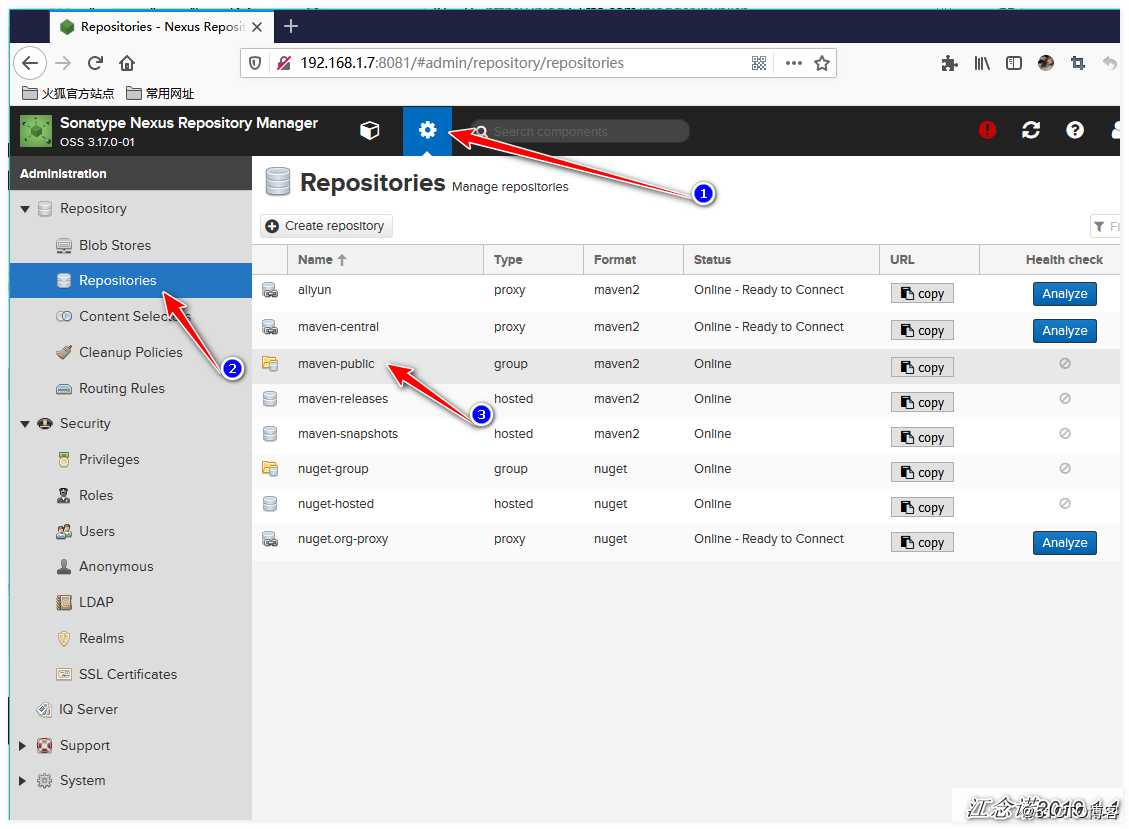Screen dimensions: 1129x829
Task: Analyze the maven-central repository health
Action: tap(1065, 331)
